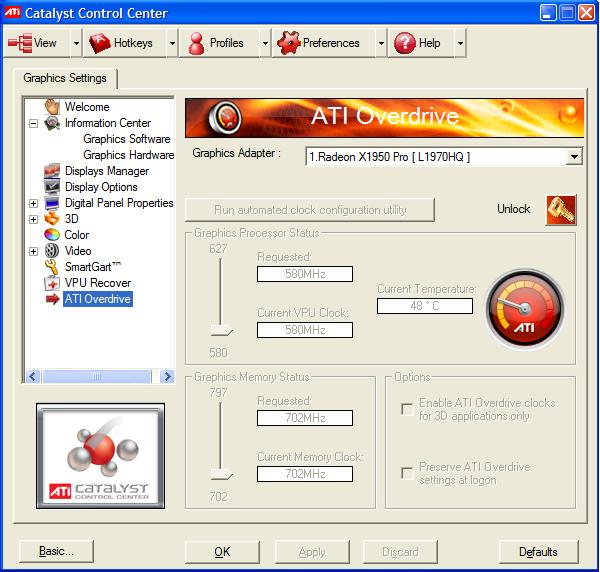Open the Hotkeys toolbar menu

tap(125, 43)
